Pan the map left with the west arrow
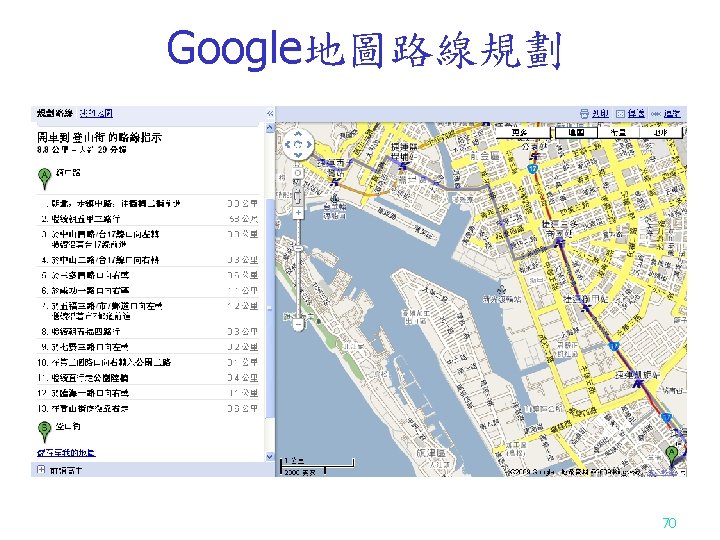The image size is (720, 540). click(288, 144)
